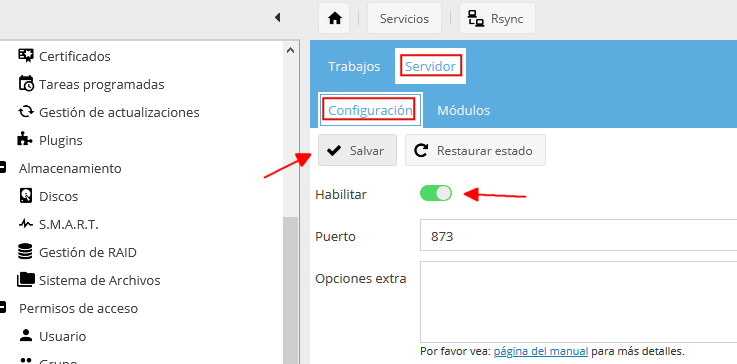Open Sistema de Archivos folder icon

25,280
